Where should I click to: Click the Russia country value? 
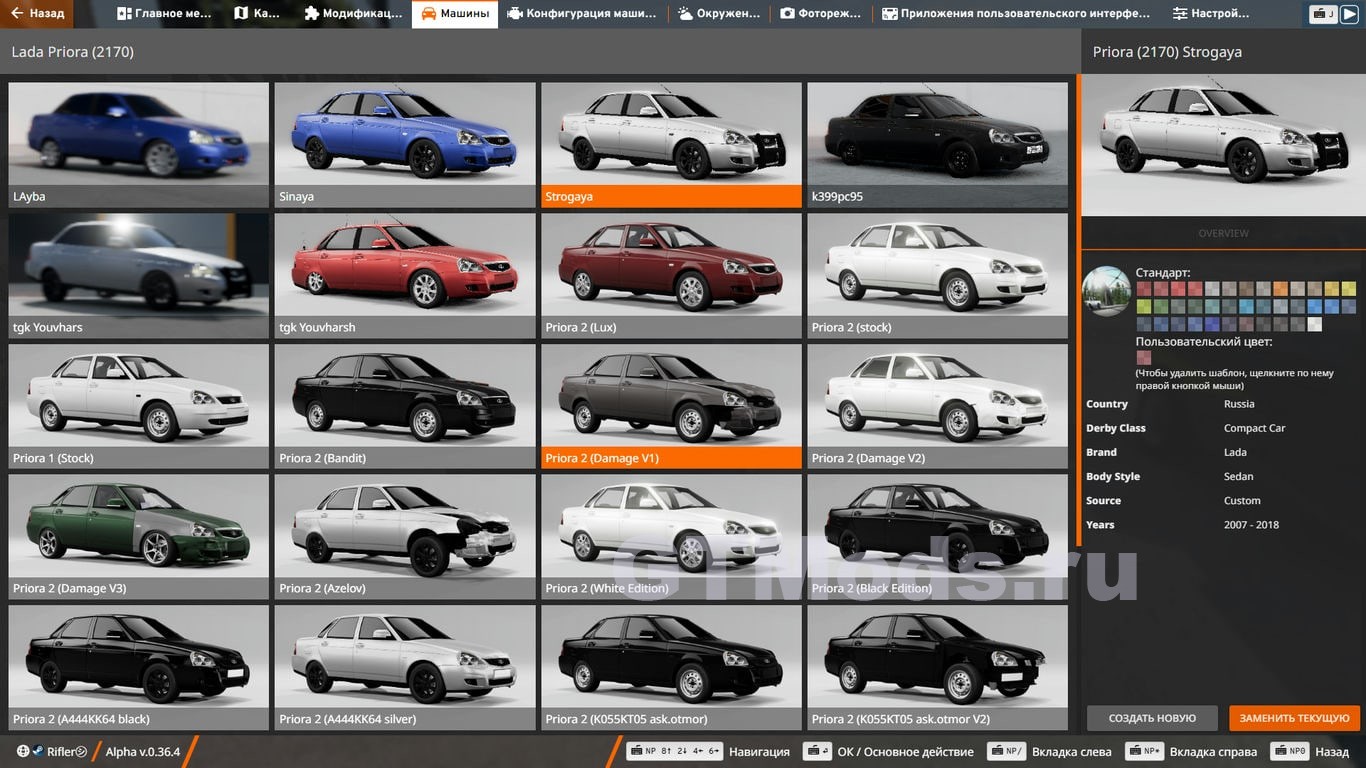(1239, 404)
